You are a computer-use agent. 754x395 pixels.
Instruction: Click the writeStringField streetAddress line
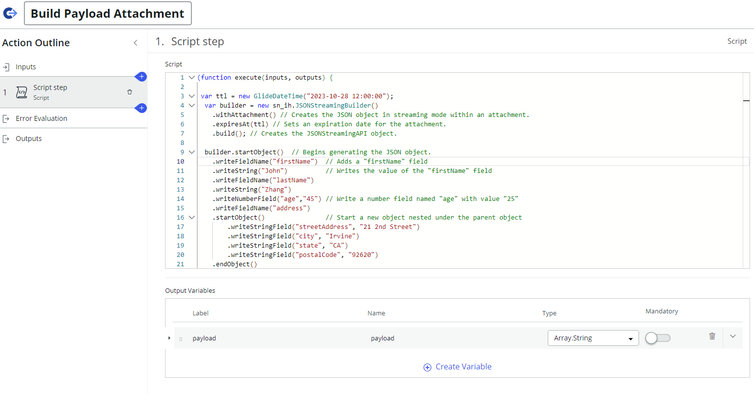click(324, 227)
